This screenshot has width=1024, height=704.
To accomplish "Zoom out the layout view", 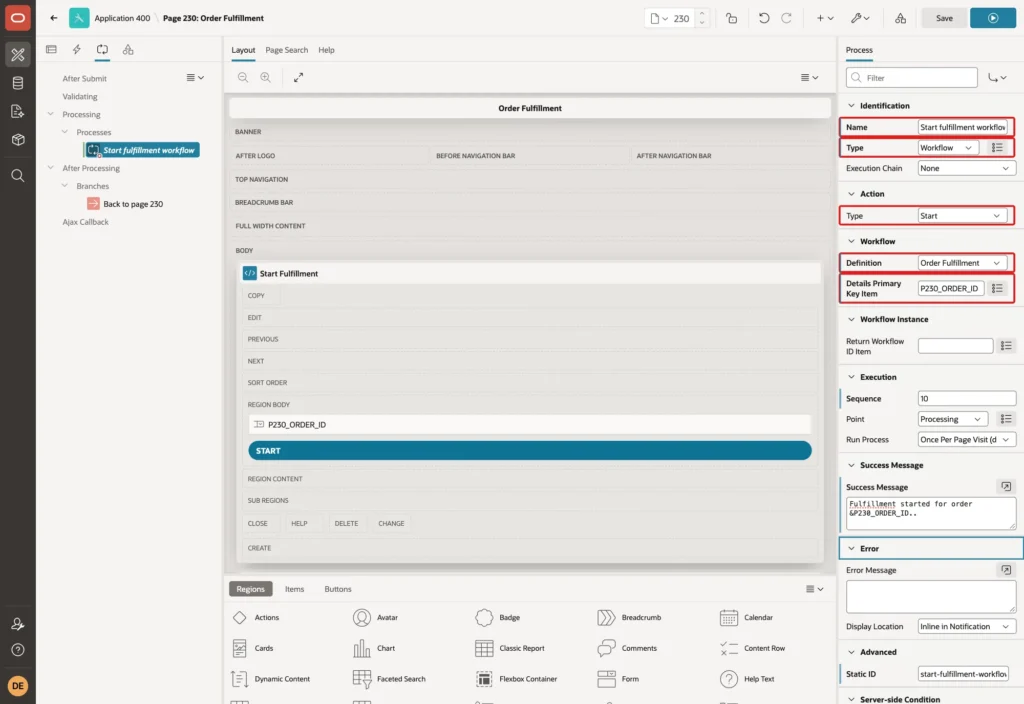I will coord(243,77).
